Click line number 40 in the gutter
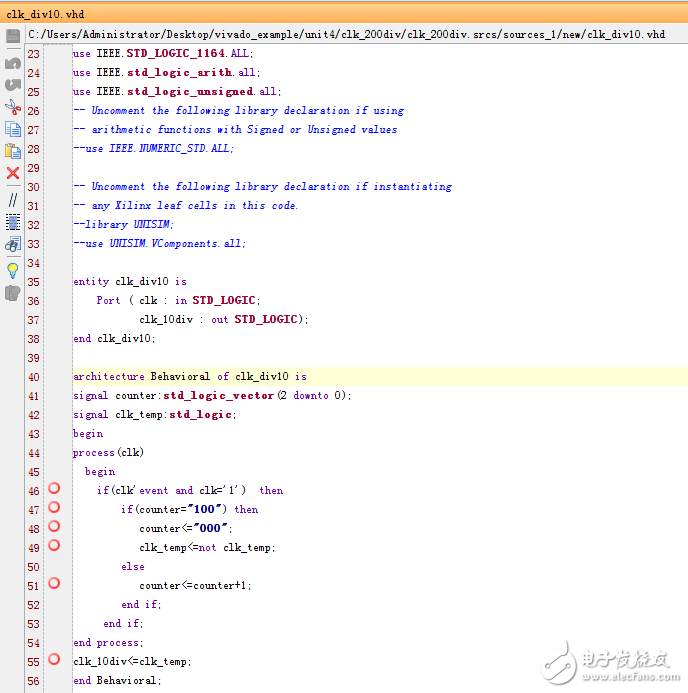 (34, 377)
